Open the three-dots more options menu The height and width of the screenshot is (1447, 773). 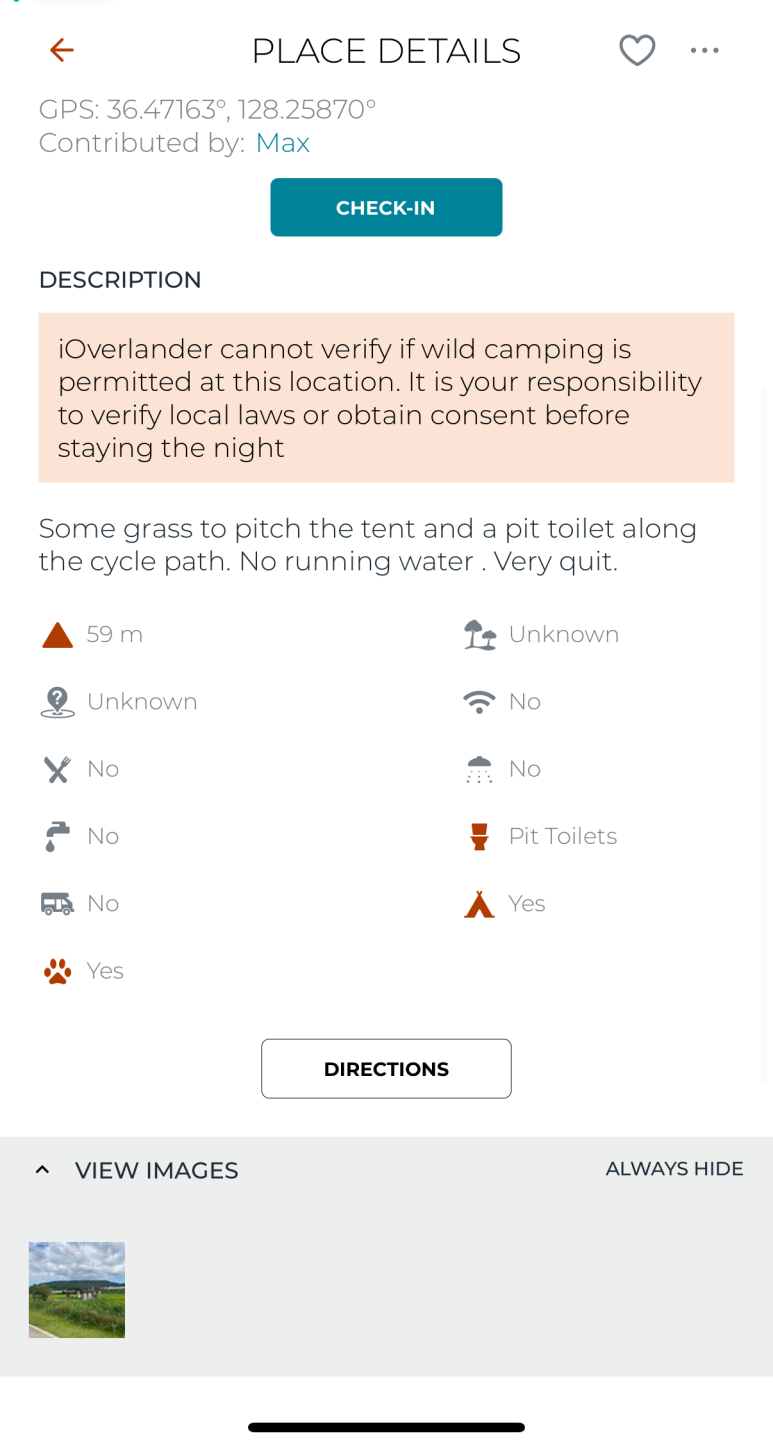[704, 50]
